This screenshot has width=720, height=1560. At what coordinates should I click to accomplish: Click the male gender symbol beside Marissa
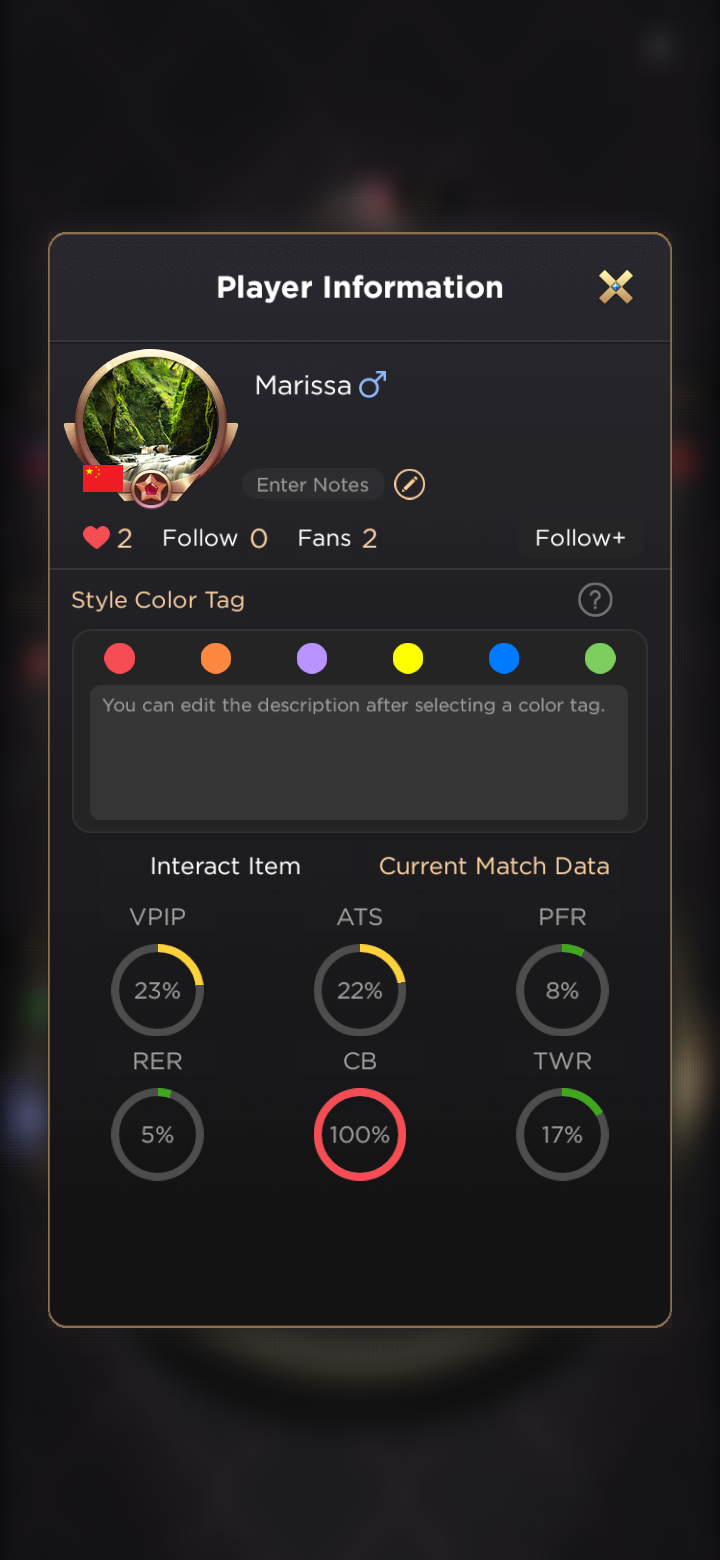[x=373, y=384]
